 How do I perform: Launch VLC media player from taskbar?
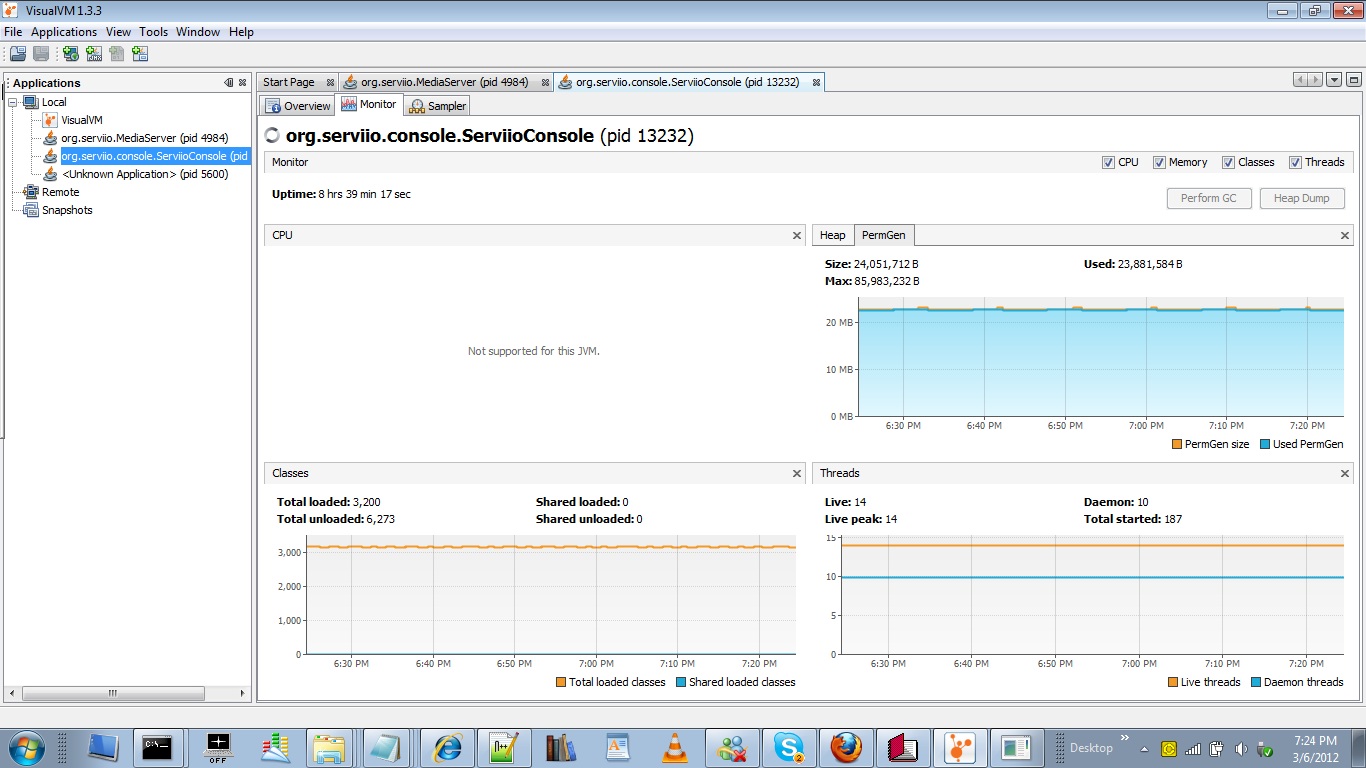(676, 747)
